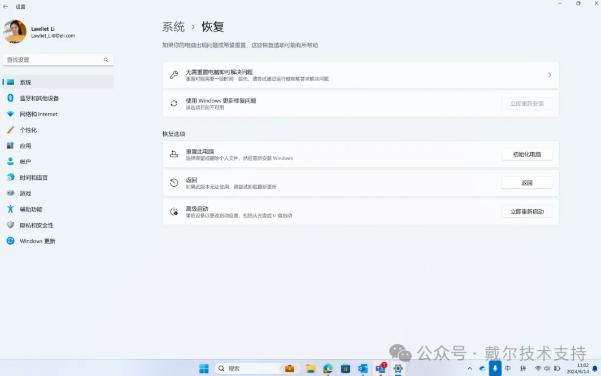The width and height of the screenshot is (601, 376).
Task: Click the 立即重新启动 button
Action: coord(527,212)
